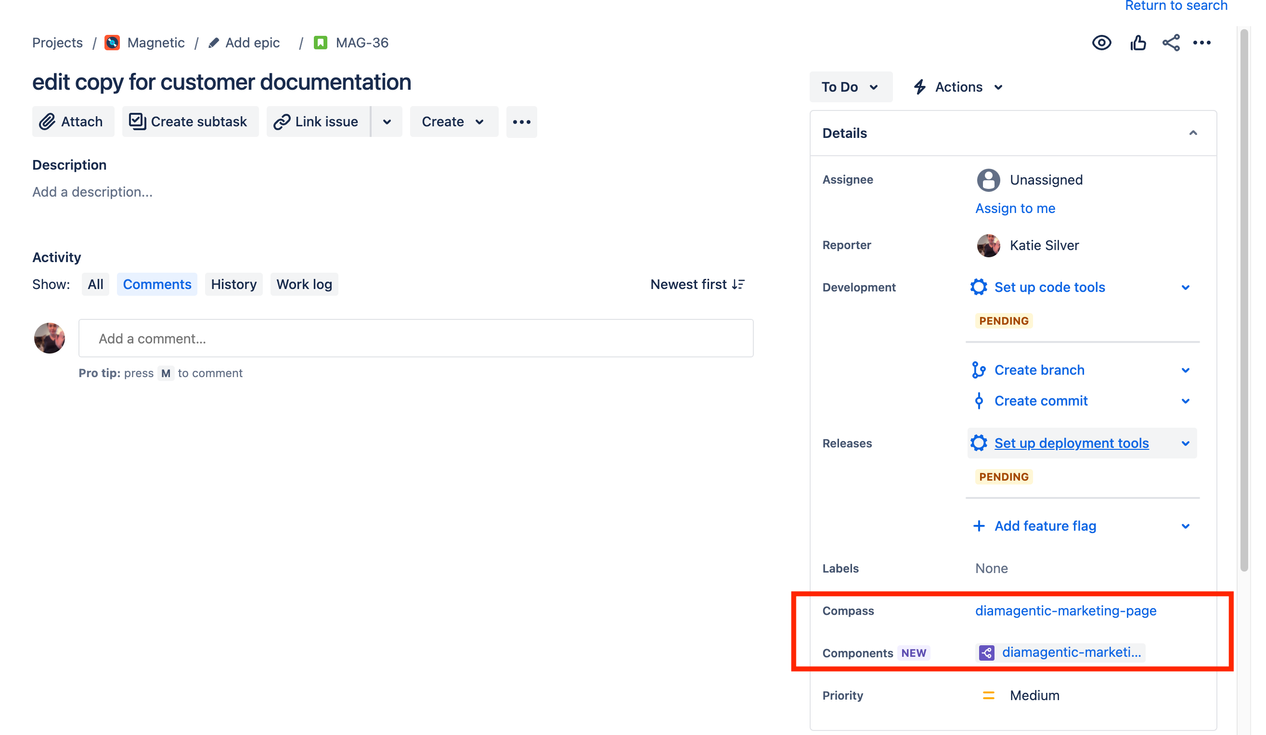Open the top-right more actions ellipsis

1202,43
